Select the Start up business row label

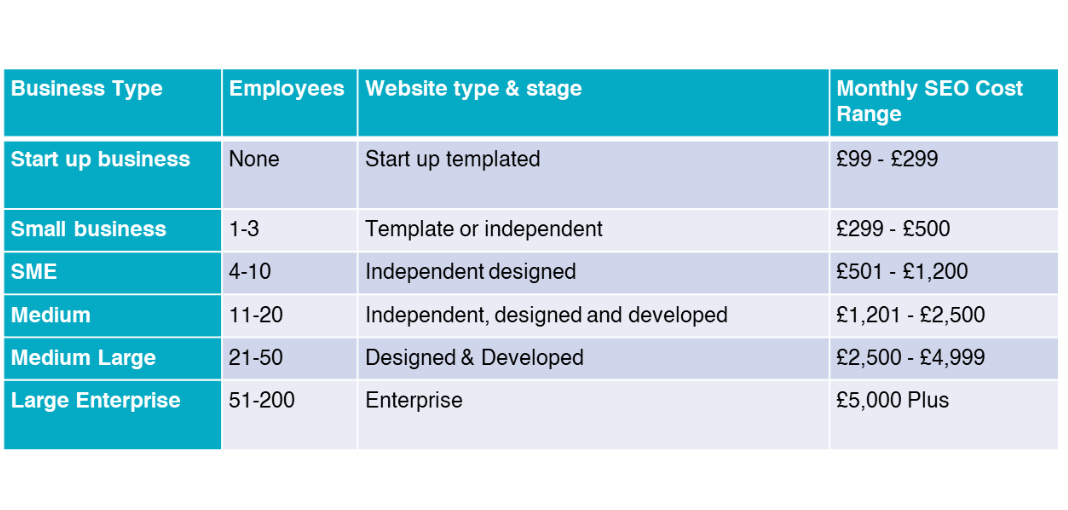[100, 159]
